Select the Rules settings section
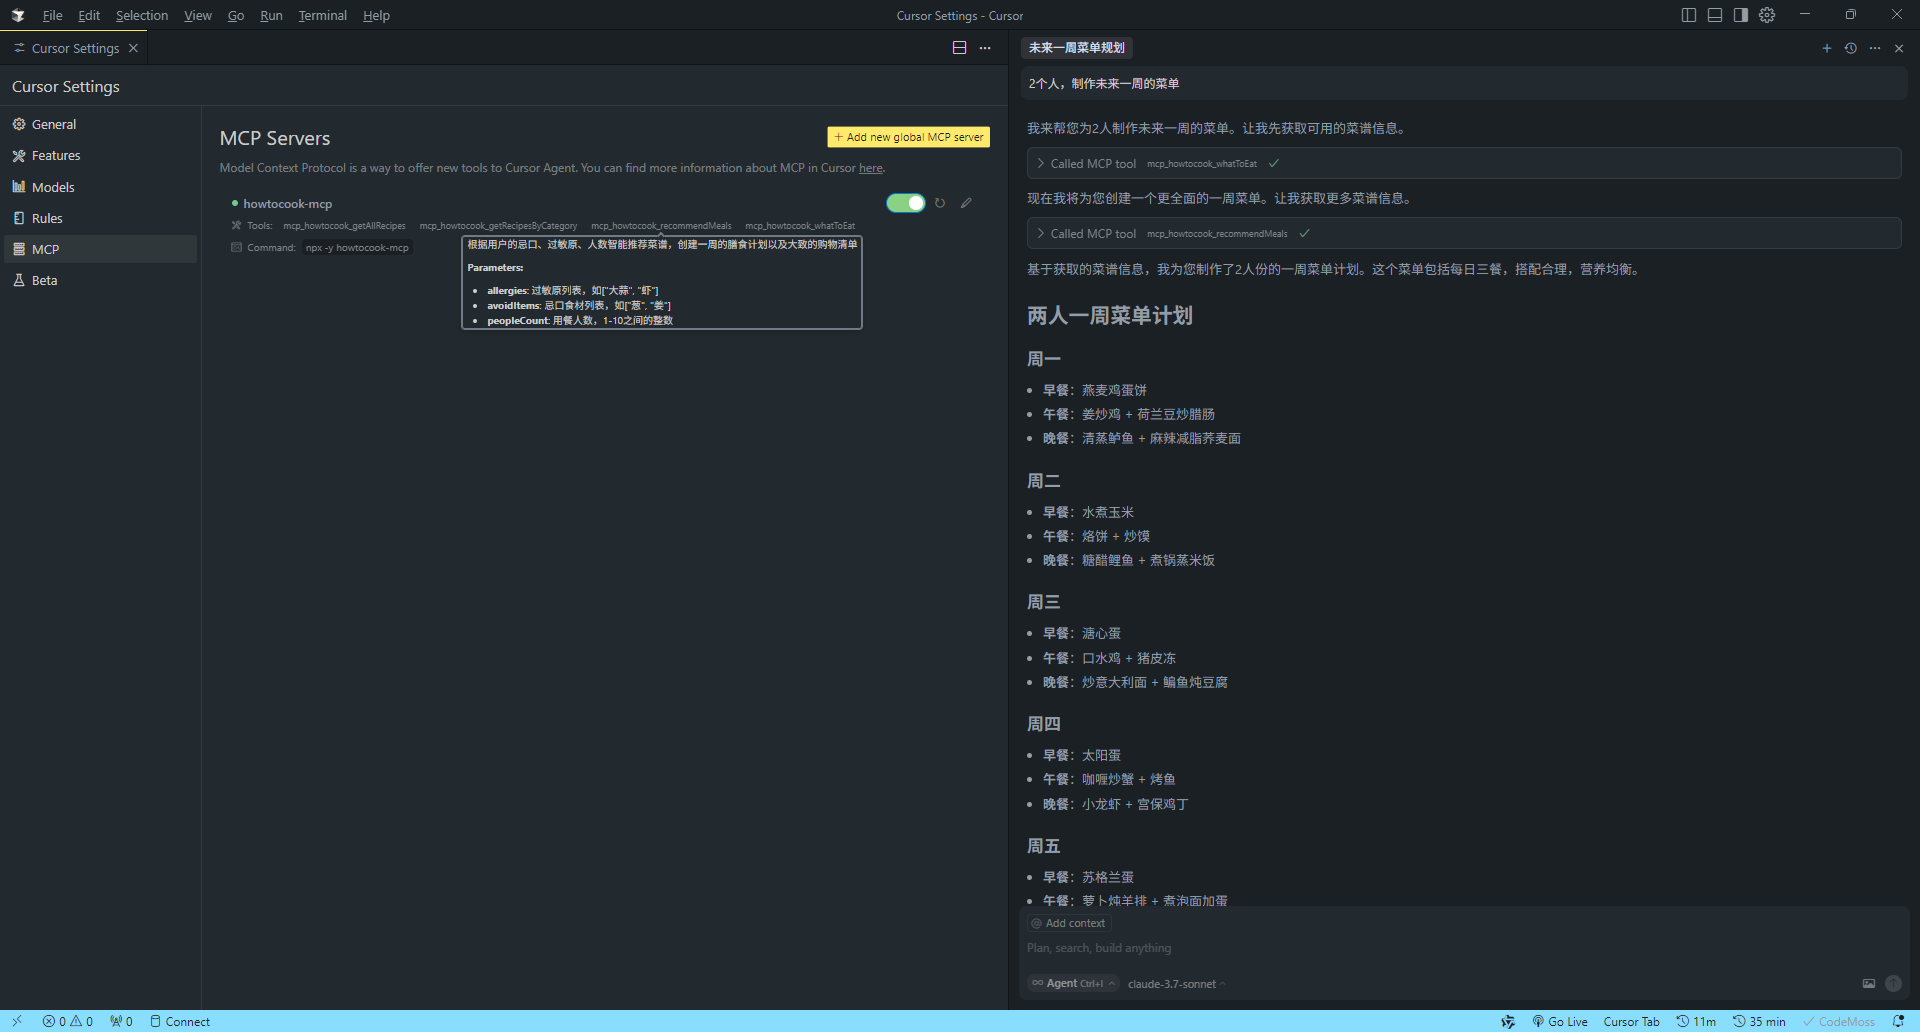Screen dimensions: 1920x1032 click(47, 218)
